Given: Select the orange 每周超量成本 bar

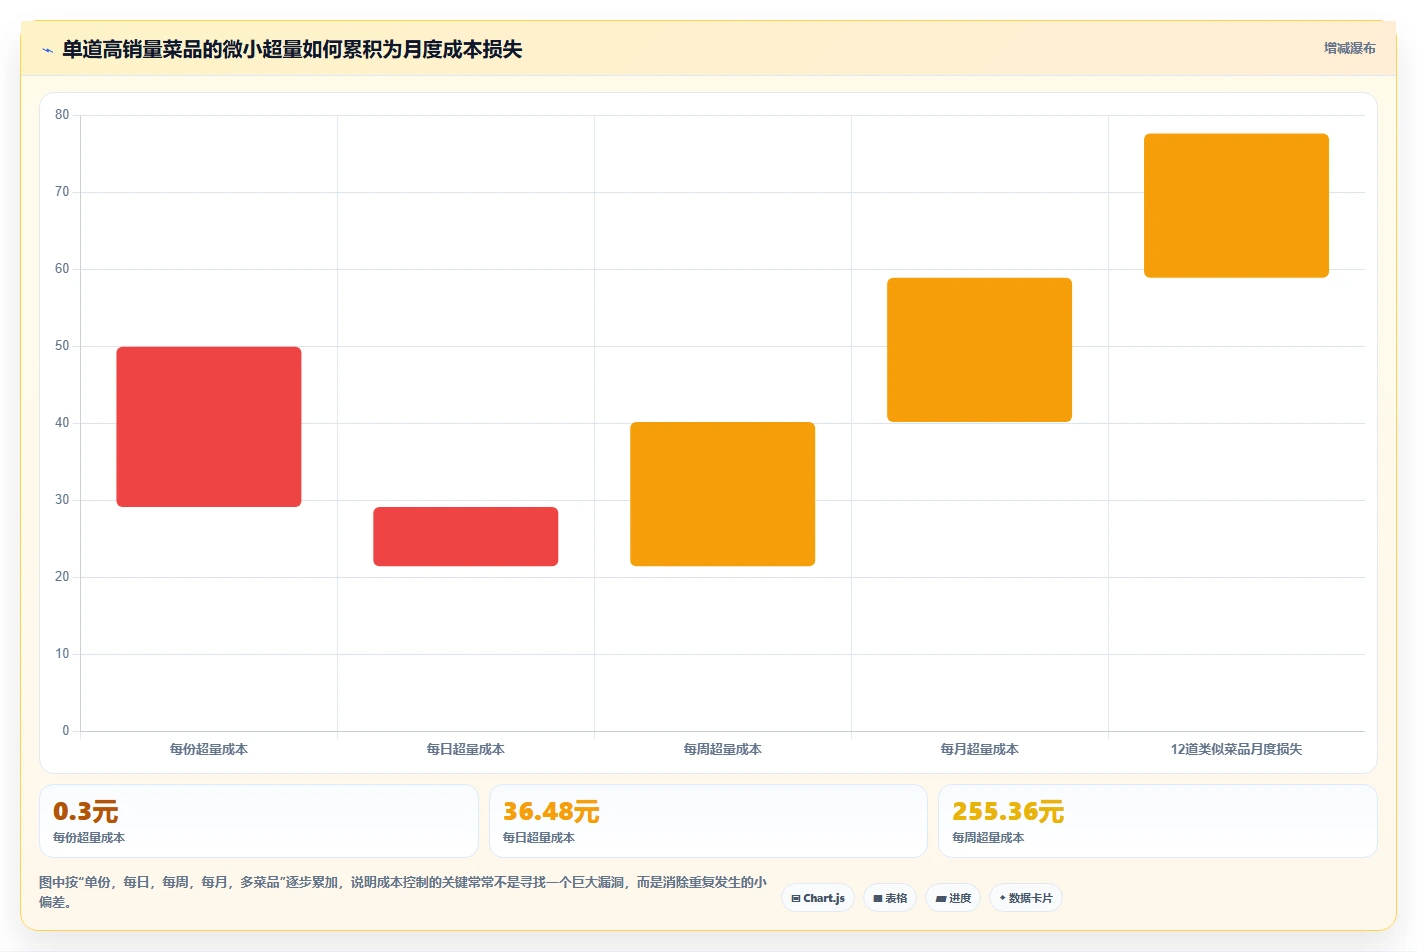Looking at the screenshot, I should (x=723, y=494).
